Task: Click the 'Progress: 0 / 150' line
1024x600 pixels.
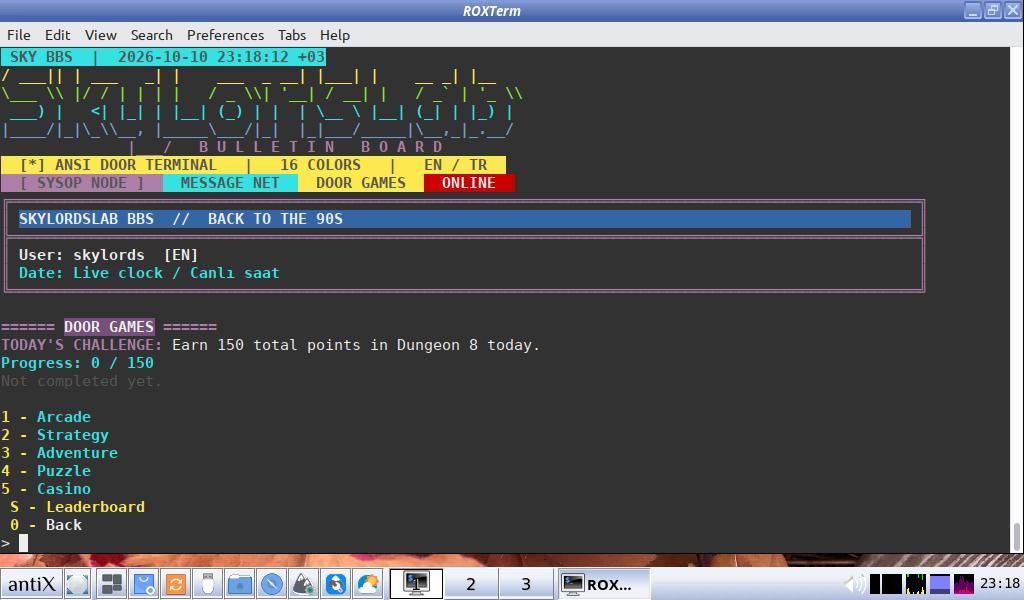Action: [x=77, y=363]
